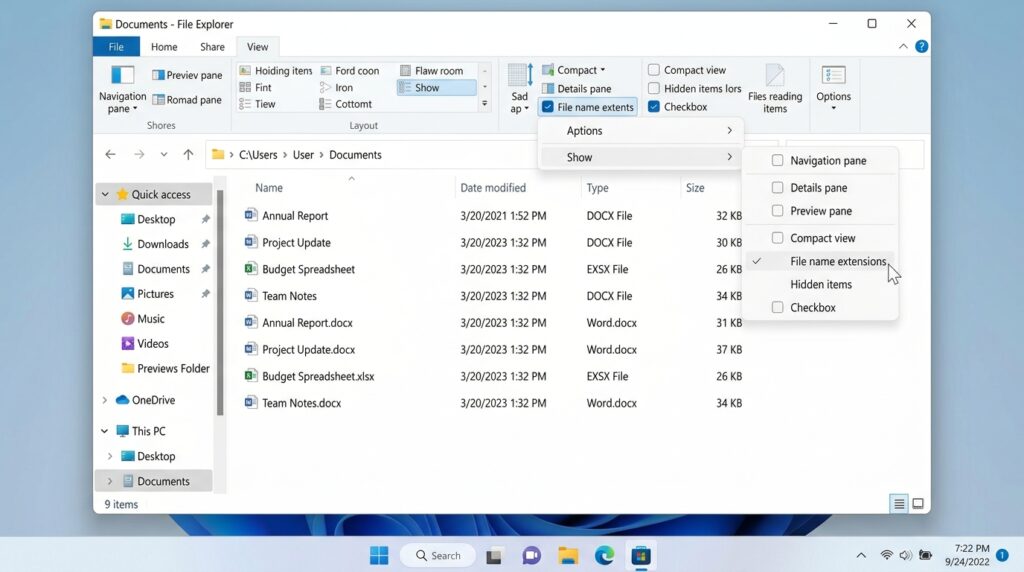Open Videos in navigation pane
The height and width of the screenshot is (572, 1024).
[153, 343]
